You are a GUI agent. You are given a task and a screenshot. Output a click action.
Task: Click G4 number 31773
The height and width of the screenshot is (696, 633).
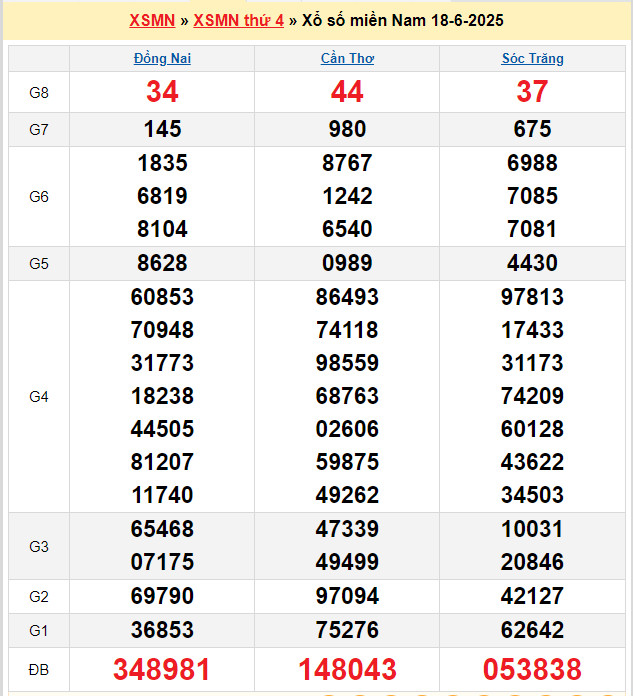[x=162, y=363]
